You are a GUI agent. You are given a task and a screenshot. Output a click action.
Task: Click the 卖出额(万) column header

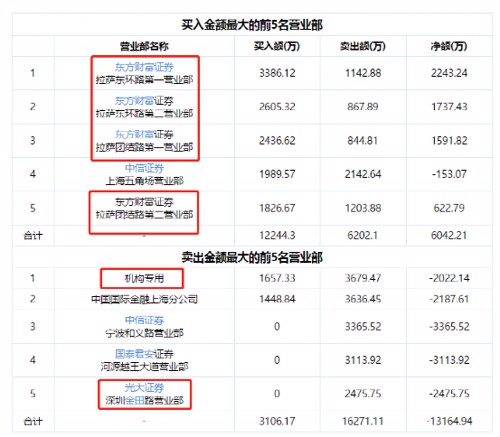(x=363, y=46)
